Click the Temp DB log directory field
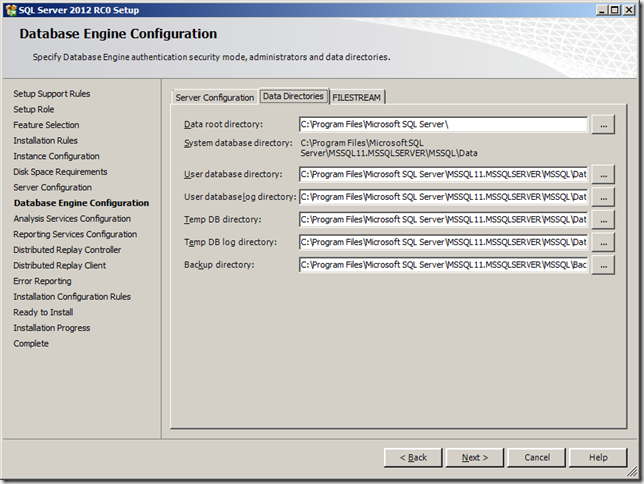Viewport: 644px width, 484px height. 443,242
